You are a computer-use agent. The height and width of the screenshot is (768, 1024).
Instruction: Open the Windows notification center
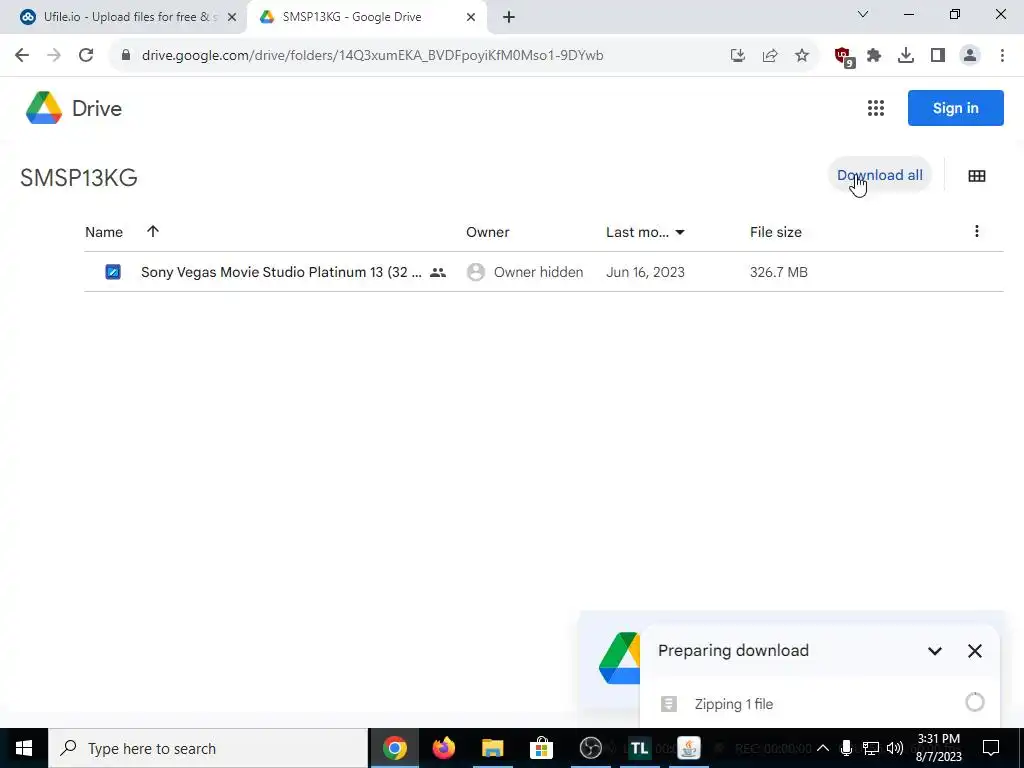[x=991, y=748]
